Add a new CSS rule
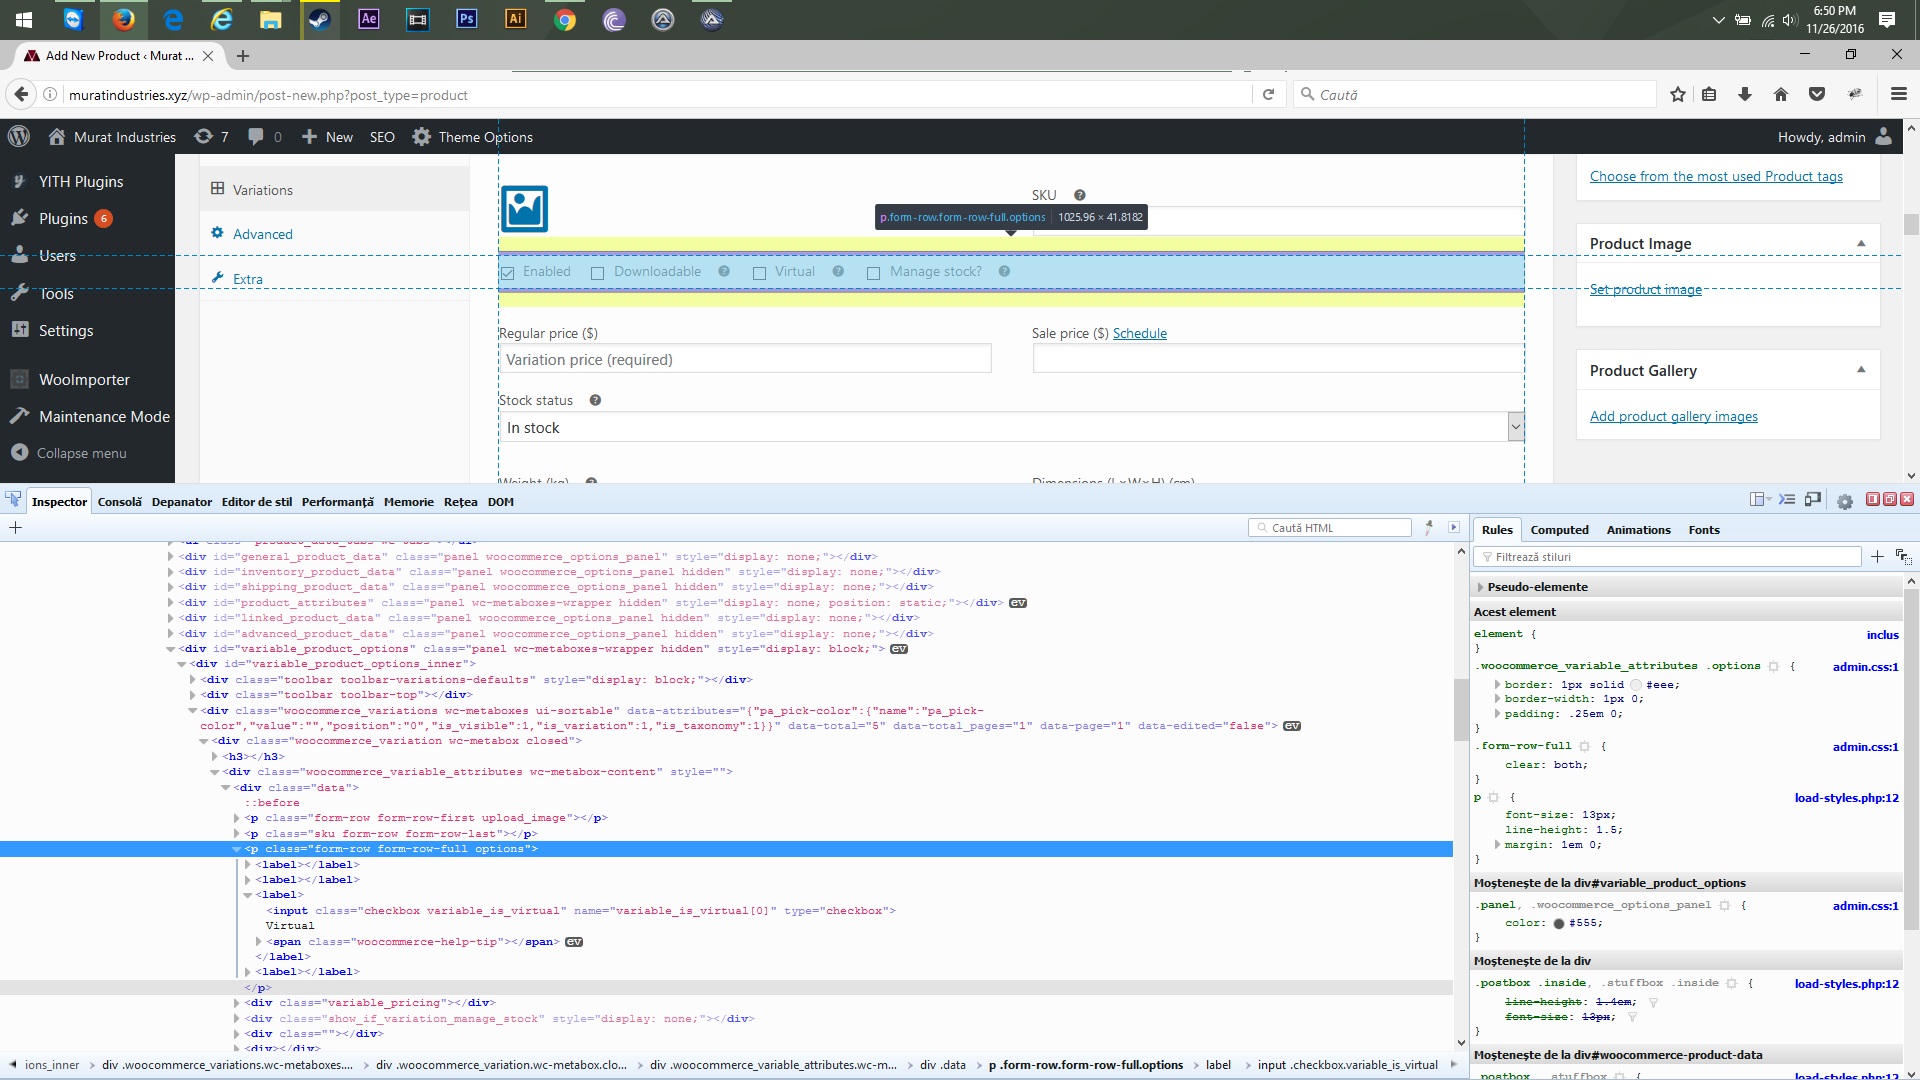 (x=1877, y=557)
